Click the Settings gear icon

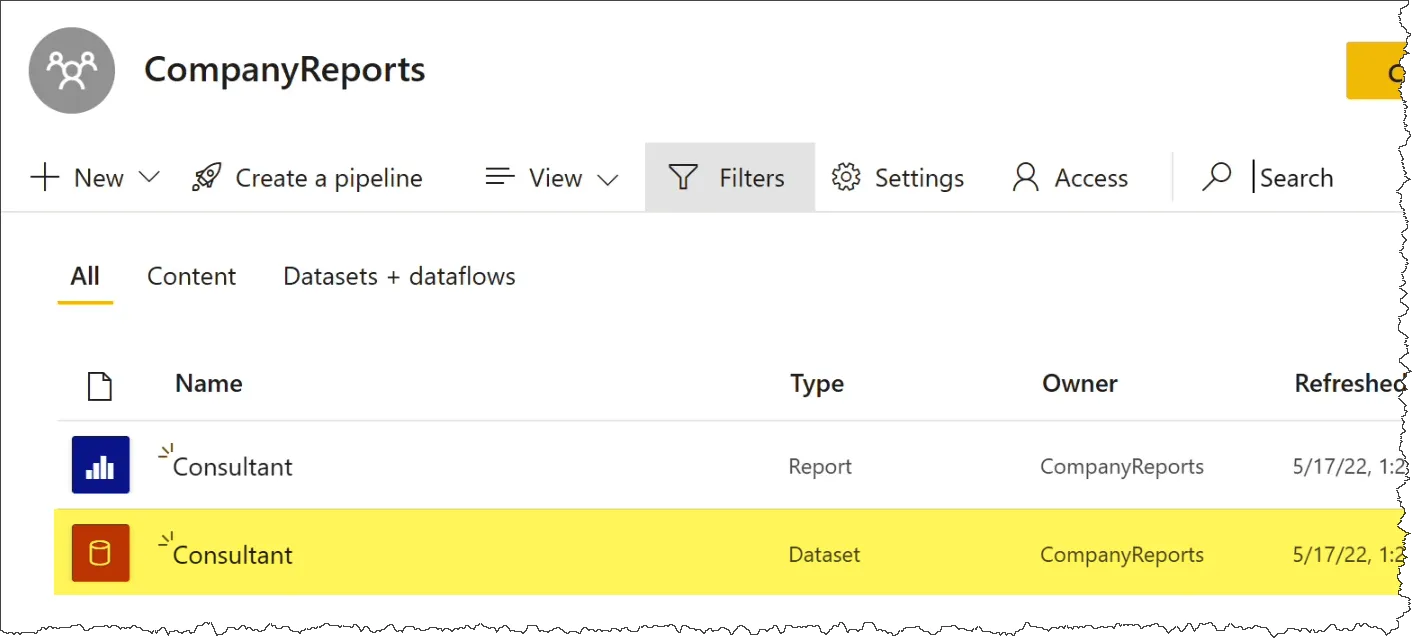846,178
